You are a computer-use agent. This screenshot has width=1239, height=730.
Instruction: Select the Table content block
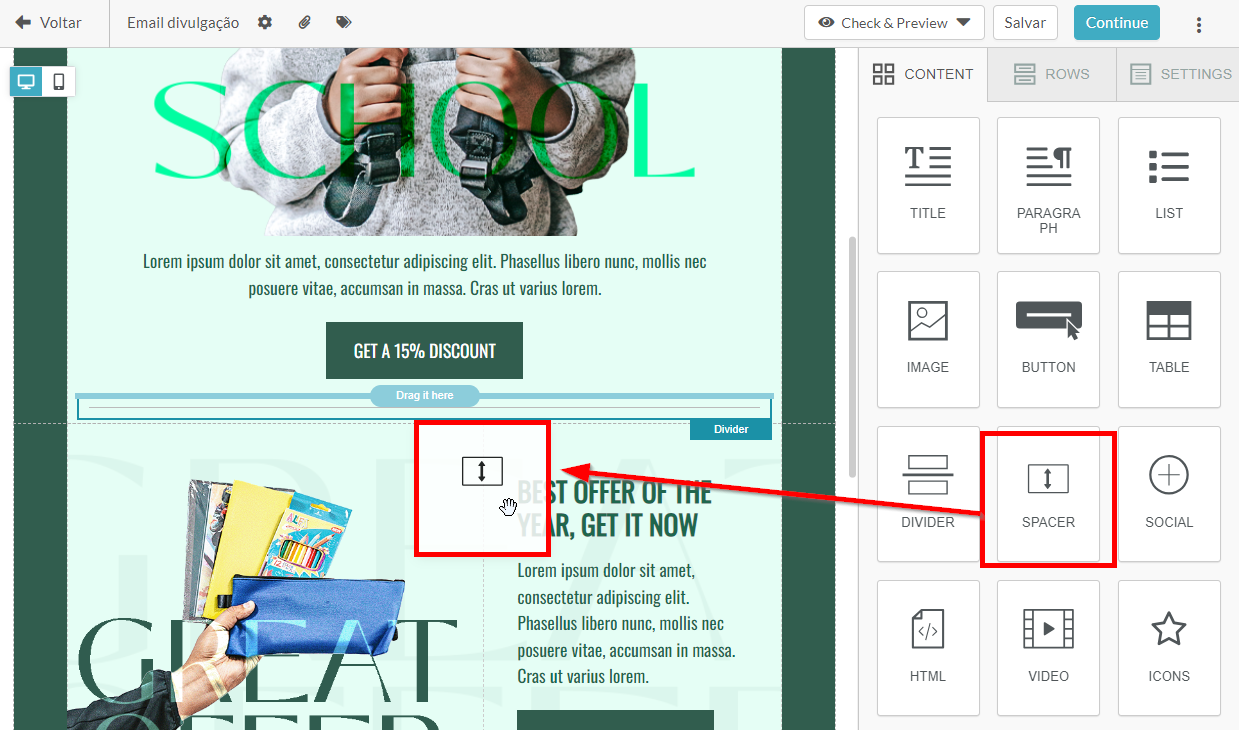click(x=1169, y=339)
